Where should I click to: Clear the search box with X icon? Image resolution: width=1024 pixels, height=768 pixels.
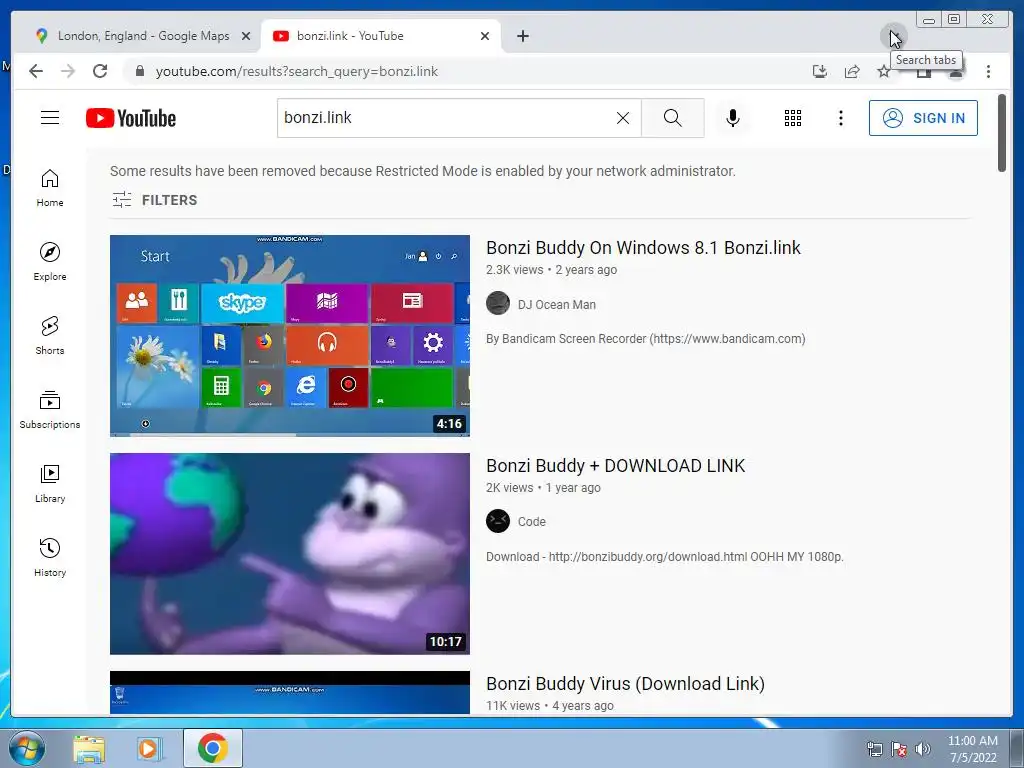coord(623,118)
